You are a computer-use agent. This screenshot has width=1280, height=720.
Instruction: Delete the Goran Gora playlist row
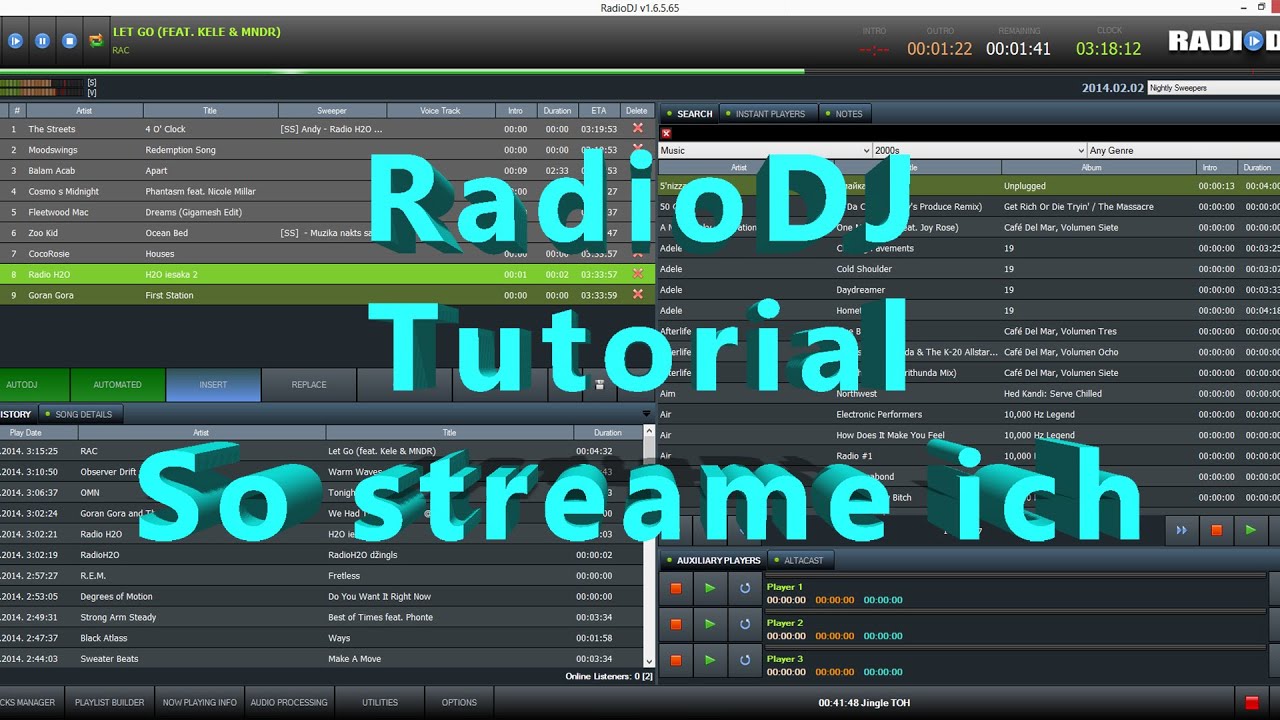point(638,295)
